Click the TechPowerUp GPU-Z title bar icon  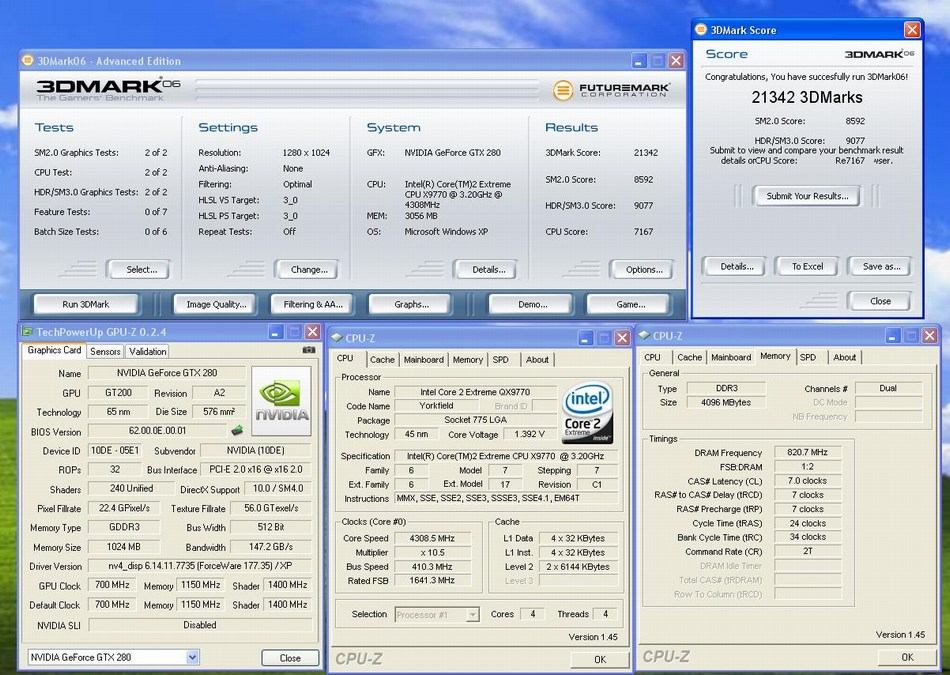tap(27, 332)
